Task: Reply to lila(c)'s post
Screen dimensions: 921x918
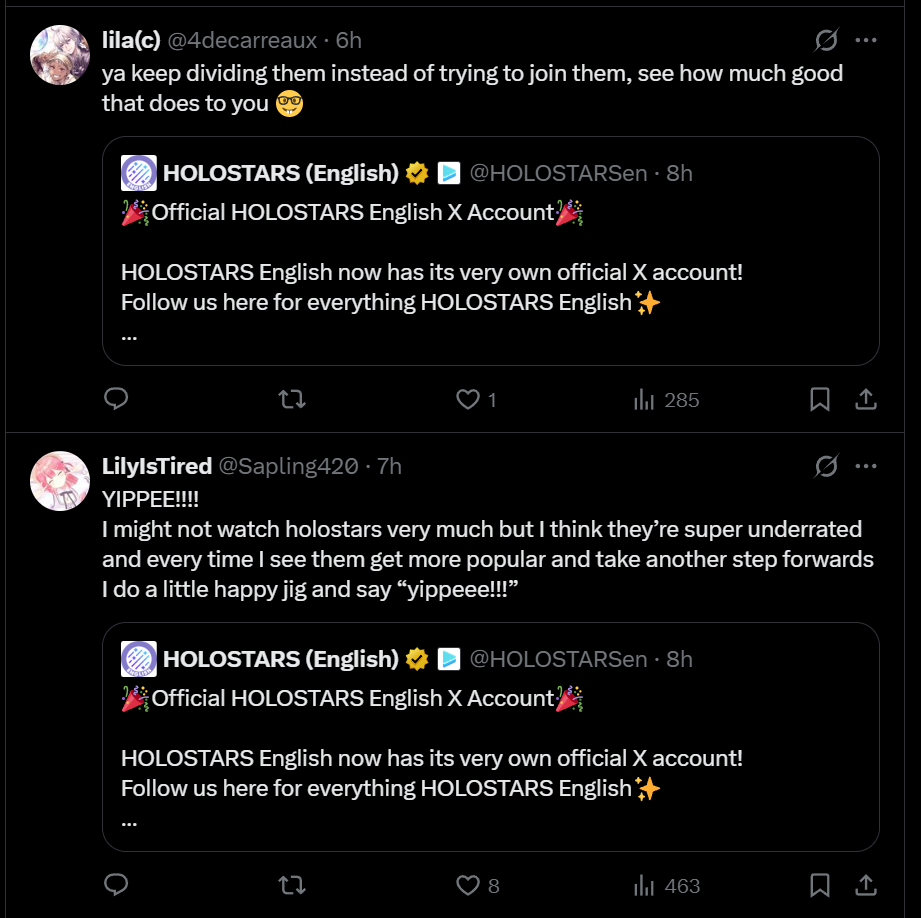Action: point(116,400)
